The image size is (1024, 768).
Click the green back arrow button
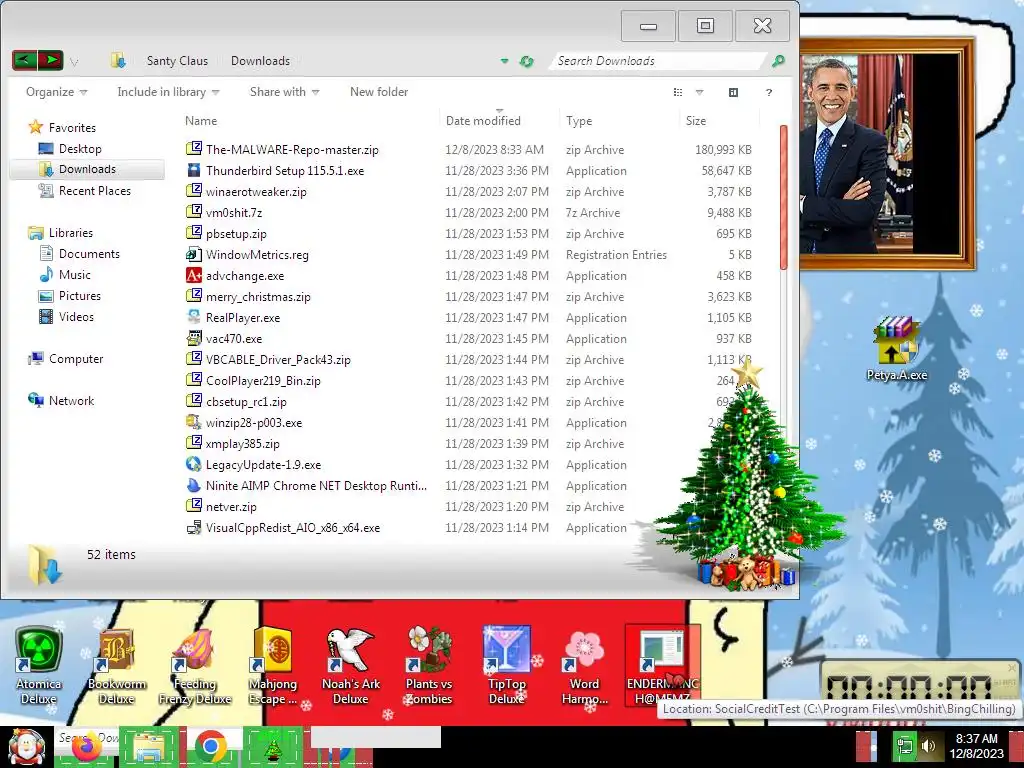pos(24,61)
